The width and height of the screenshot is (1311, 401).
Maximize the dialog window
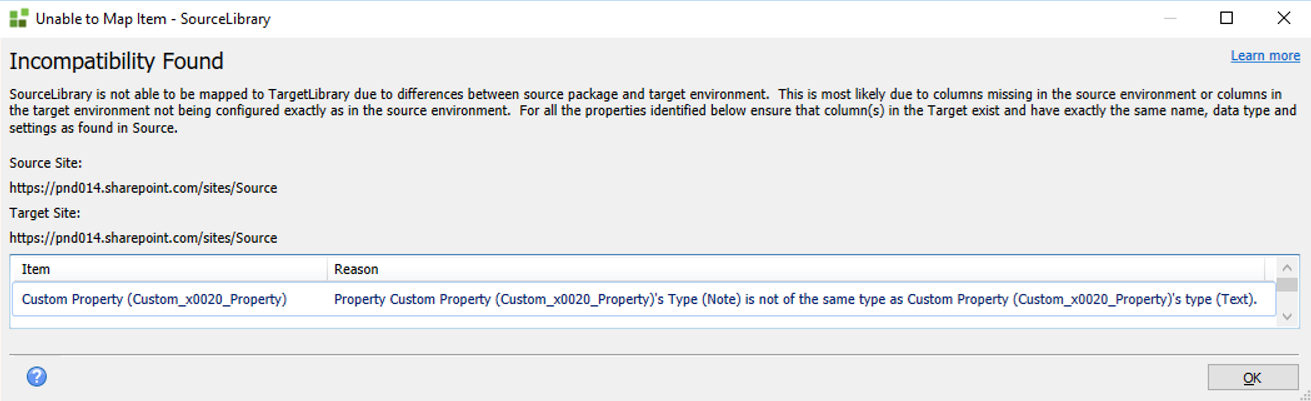pyautogui.click(x=1227, y=18)
